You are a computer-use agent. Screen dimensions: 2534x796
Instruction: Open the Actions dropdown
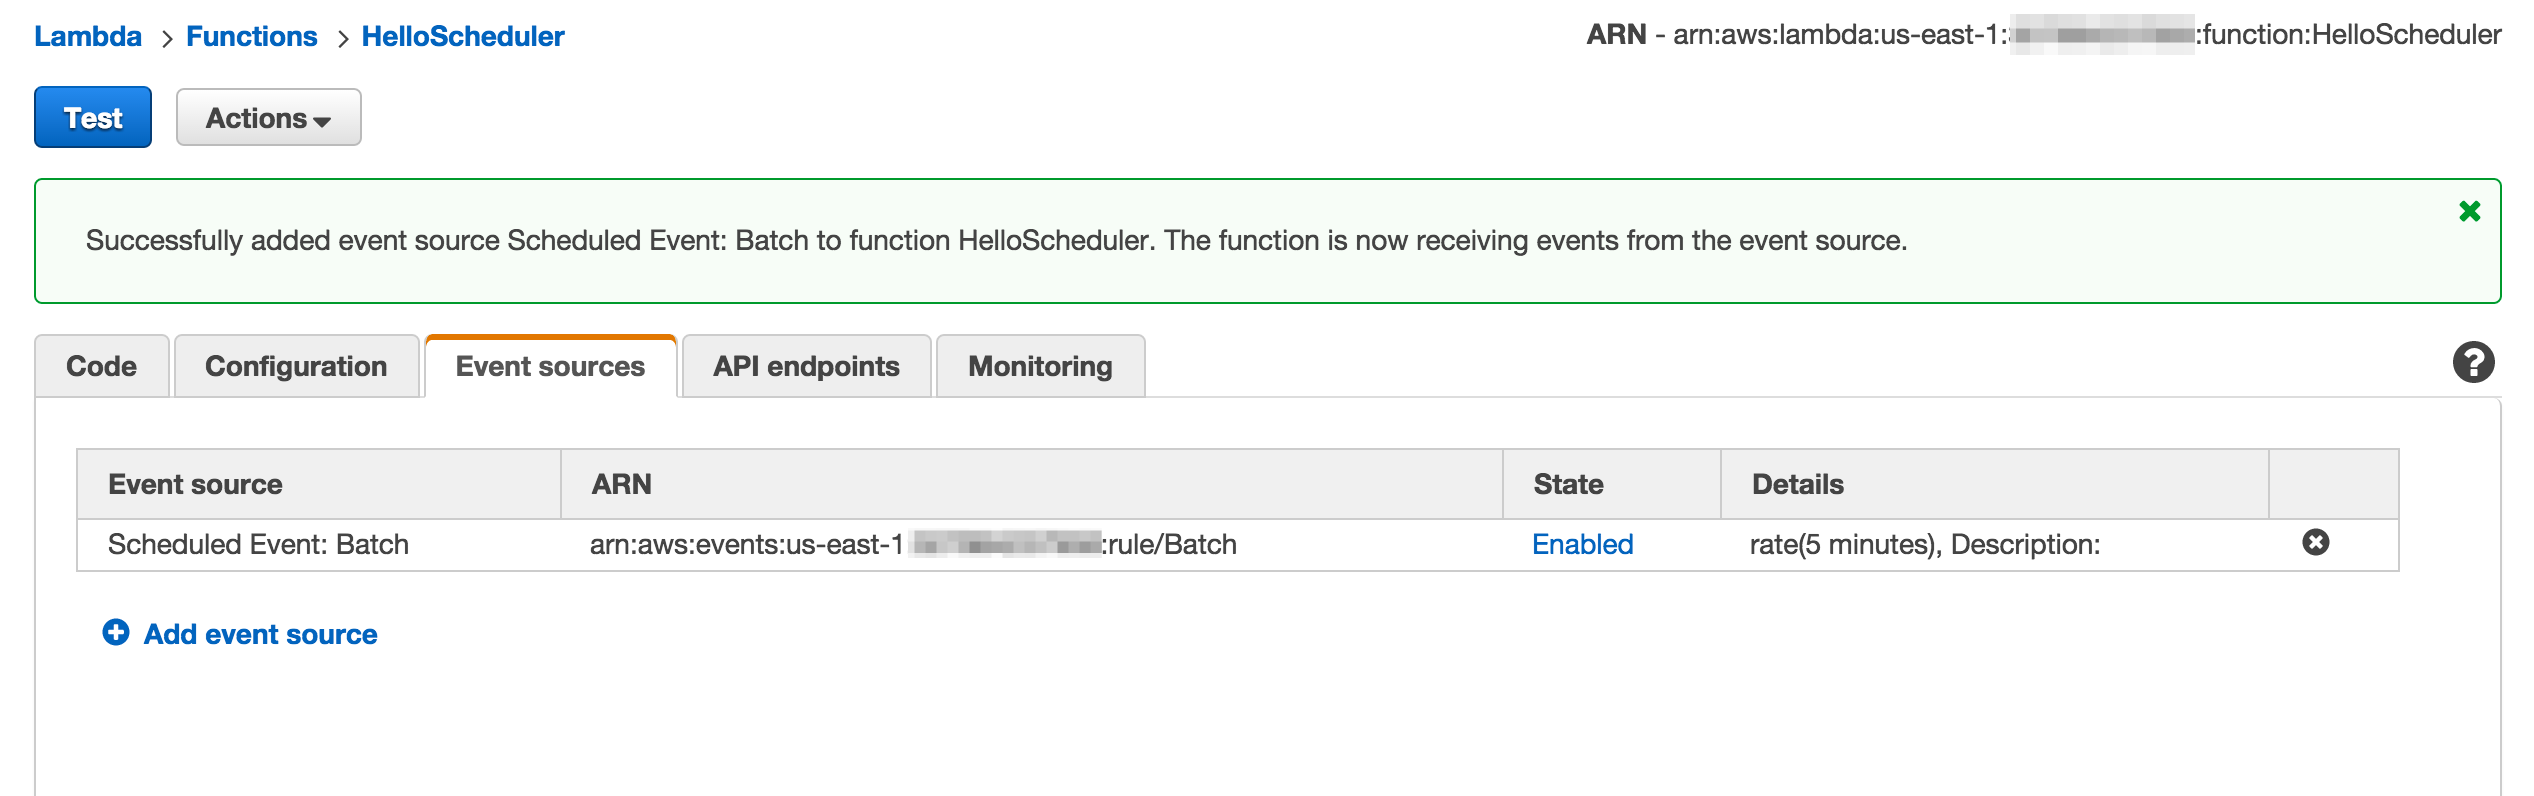[267, 117]
